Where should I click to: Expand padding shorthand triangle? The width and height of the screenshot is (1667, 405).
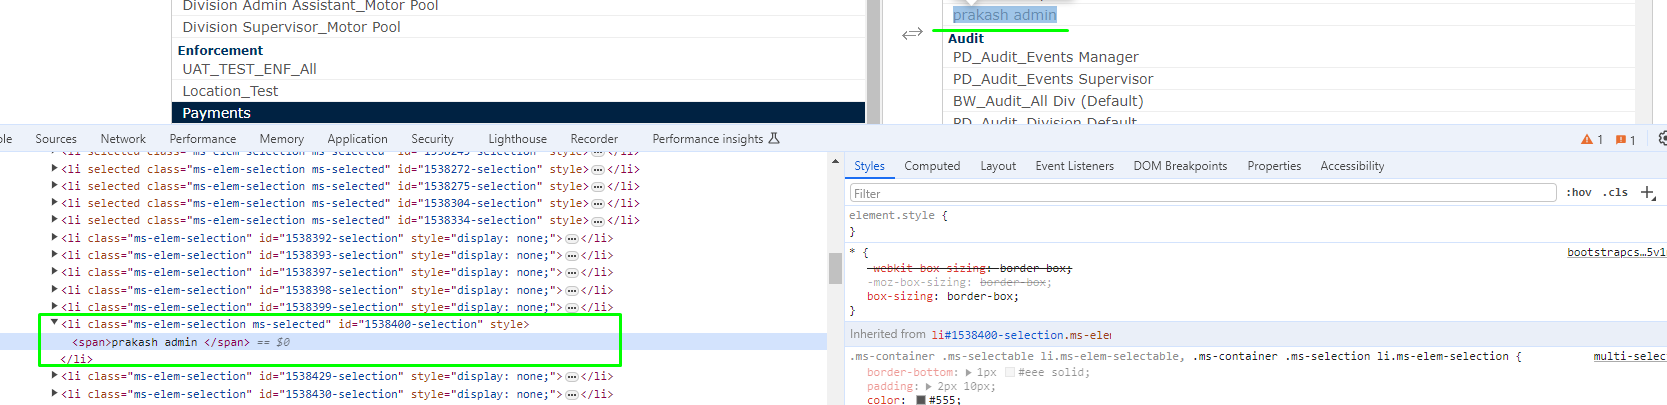point(929,386)
